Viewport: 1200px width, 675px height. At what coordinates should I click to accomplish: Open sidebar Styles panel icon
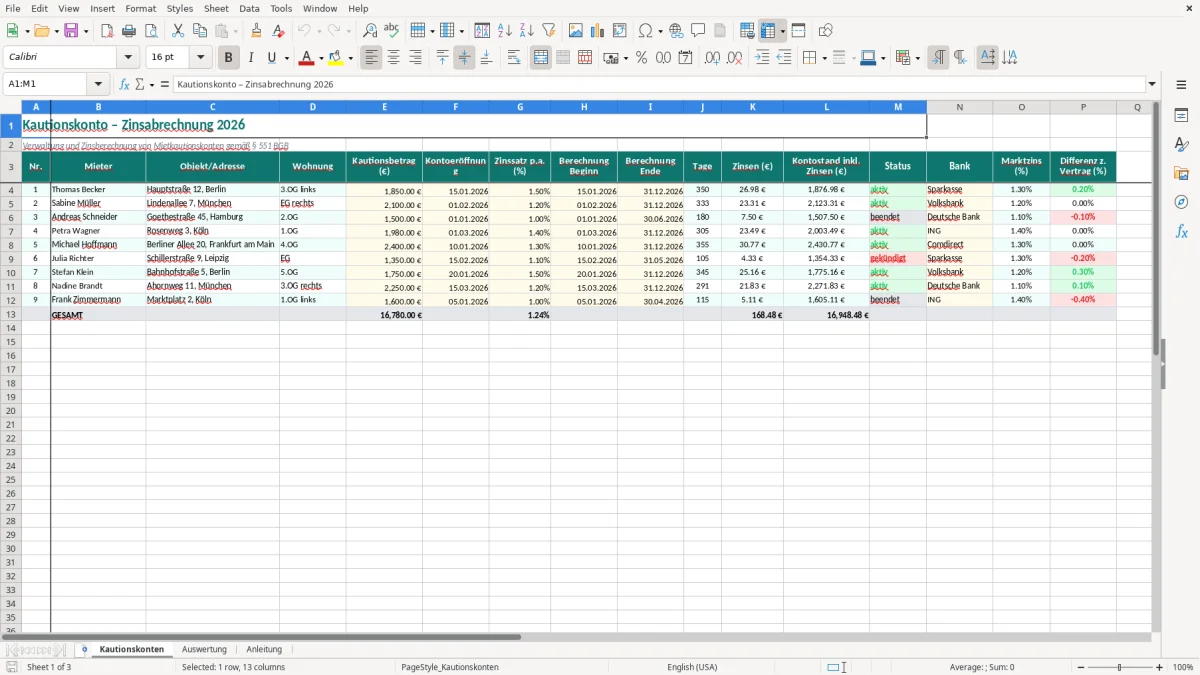click(x=1181, y=145)
